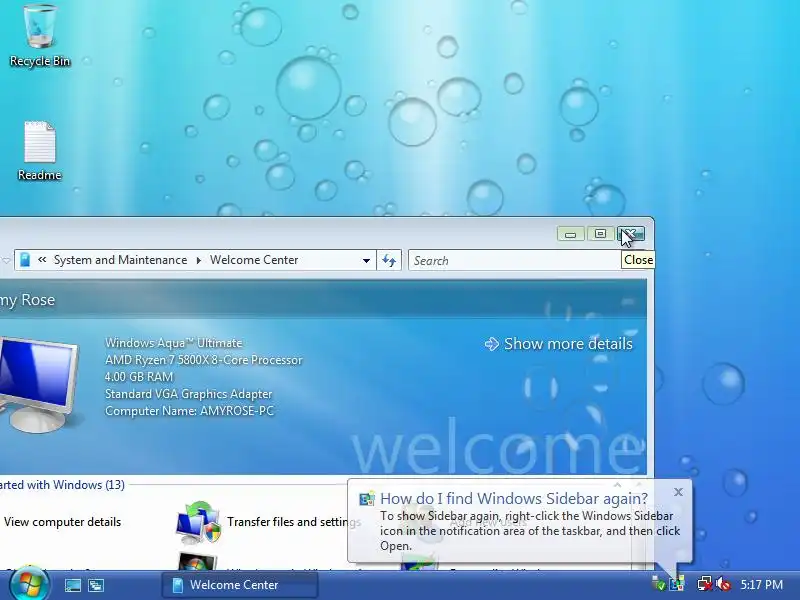Click the double chevron breadcrumb overflow

click(42, 260)
